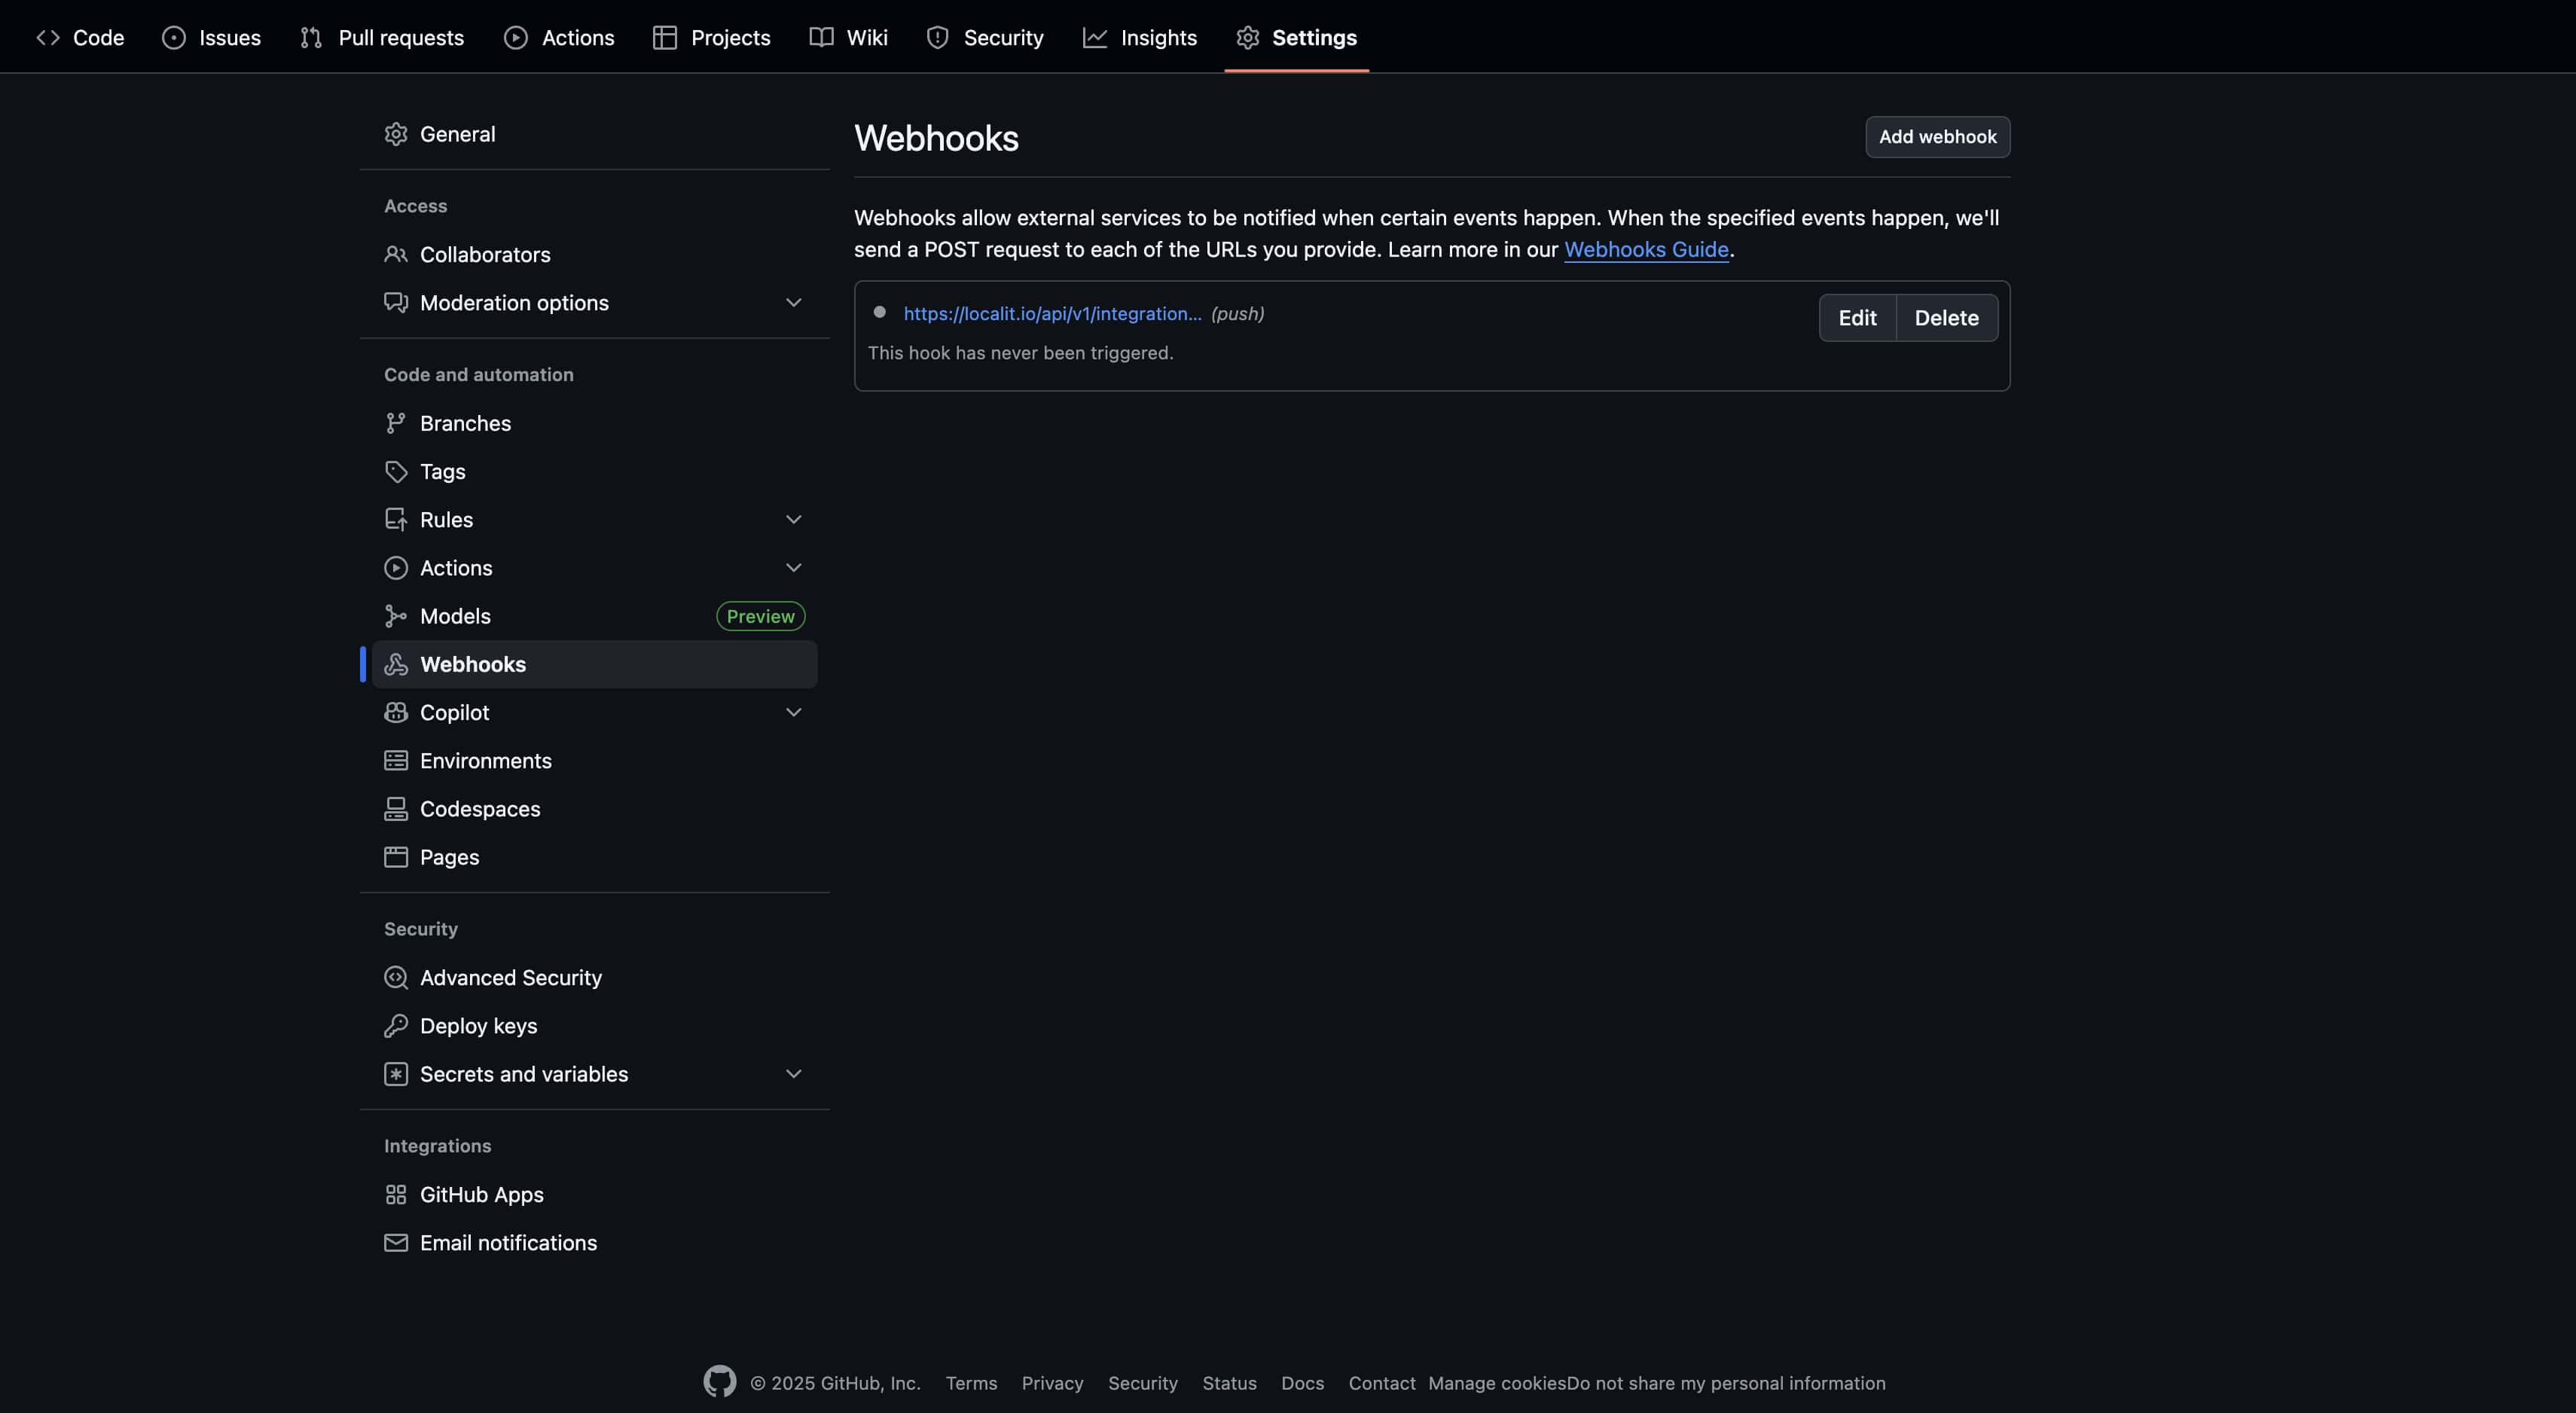2576x1413 pixels.
Task: Open the Contact footer link
Action: pos(1381,1383)
